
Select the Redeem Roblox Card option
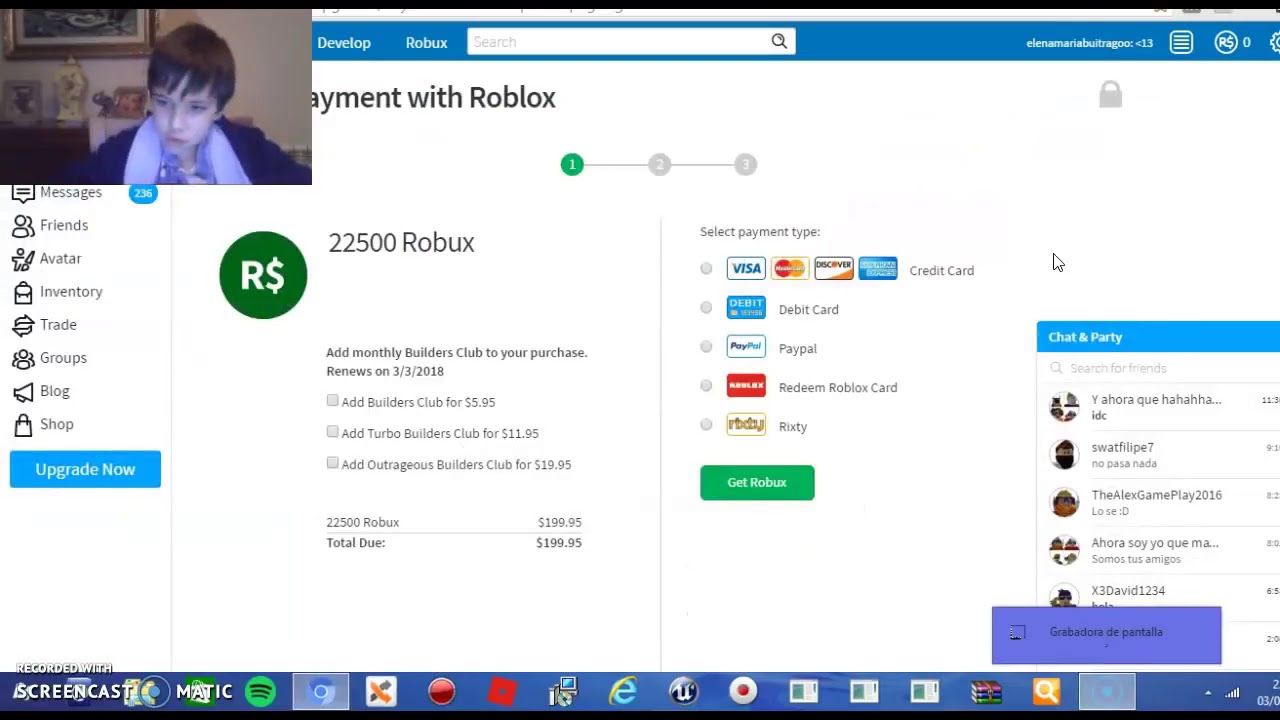[x=706, y=386]
